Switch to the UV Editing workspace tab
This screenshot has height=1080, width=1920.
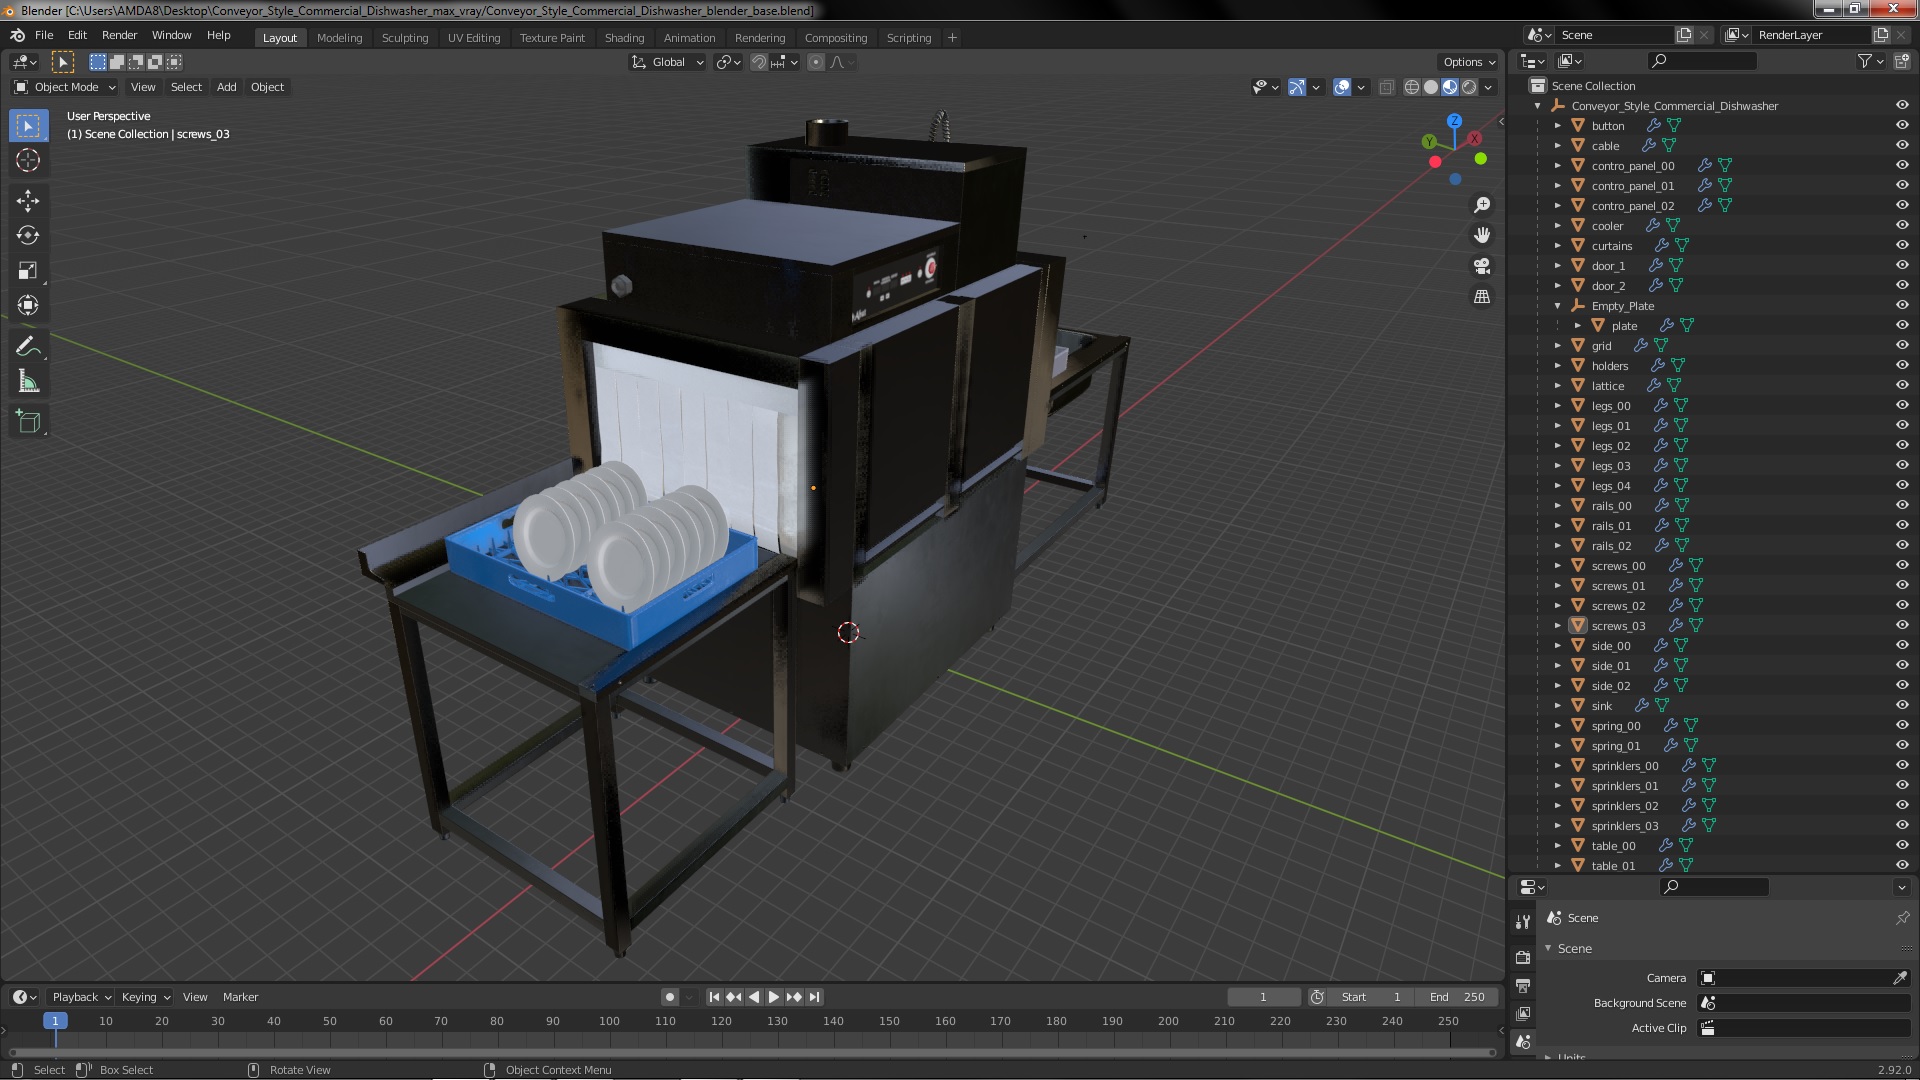pyautogui.click(x=474, y=38)
